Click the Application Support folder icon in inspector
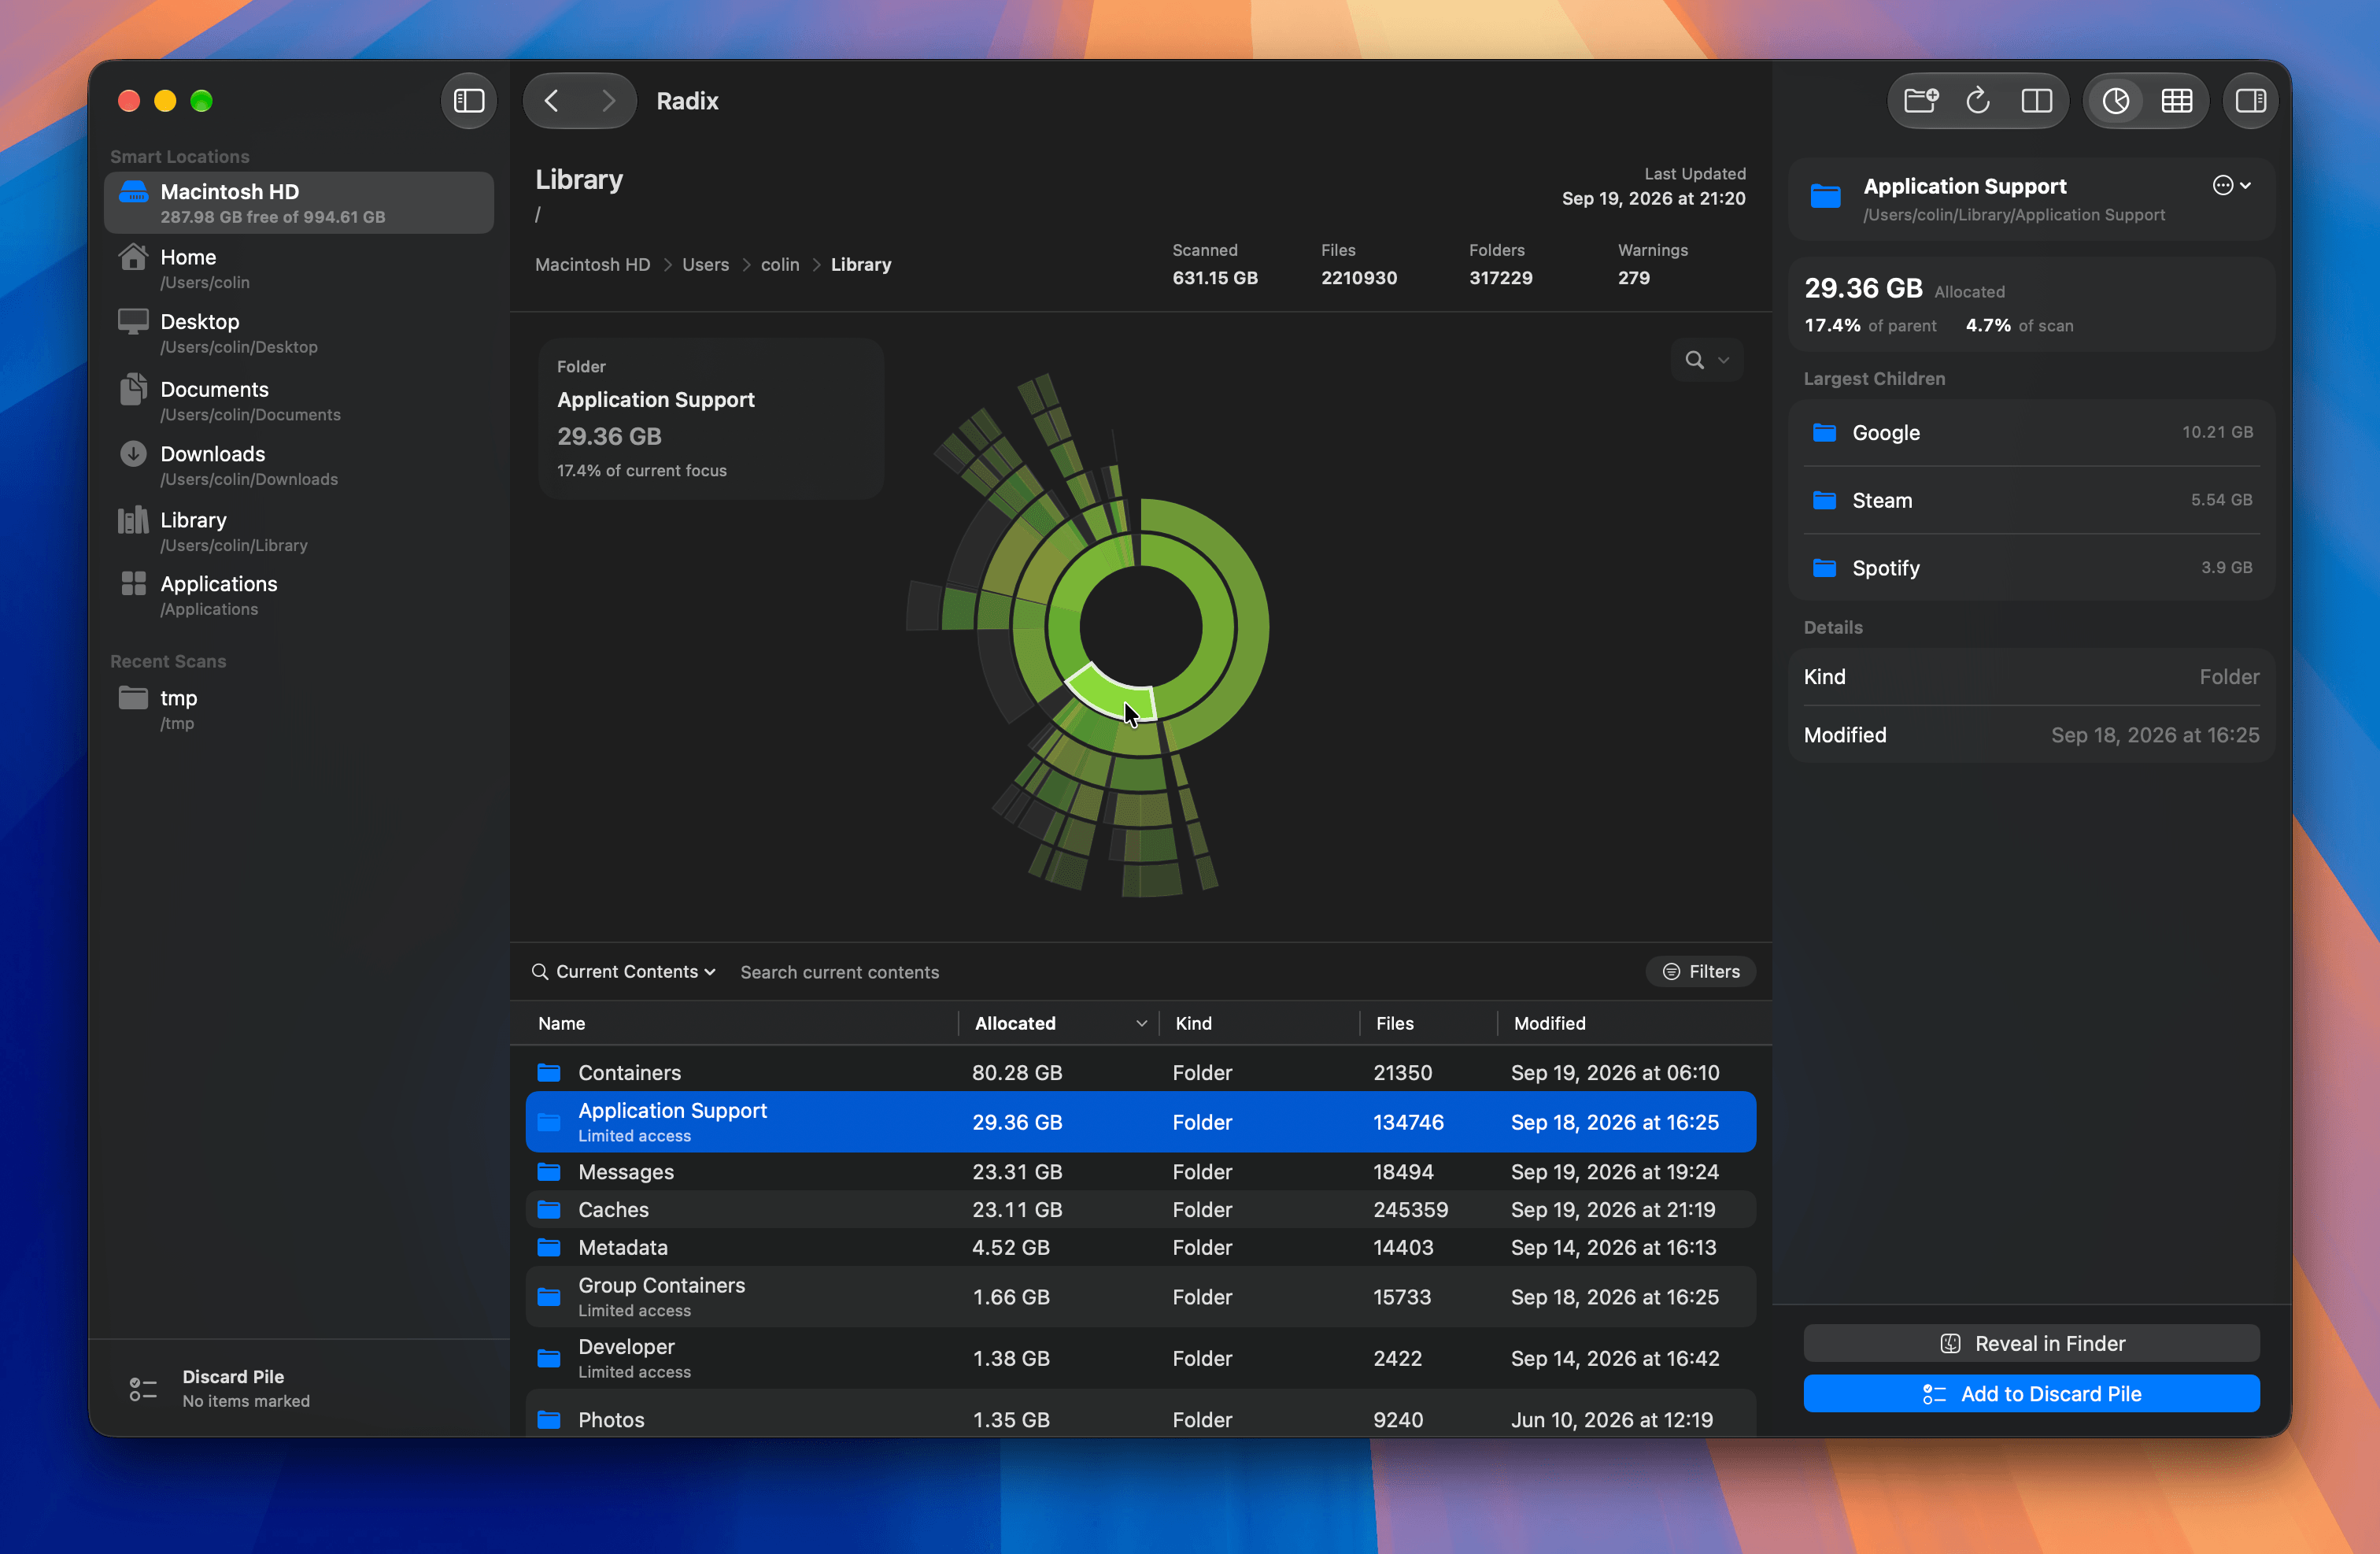Viewport: 2380px width, 1554px height. pyautogui.click(x=1825, y=196)
